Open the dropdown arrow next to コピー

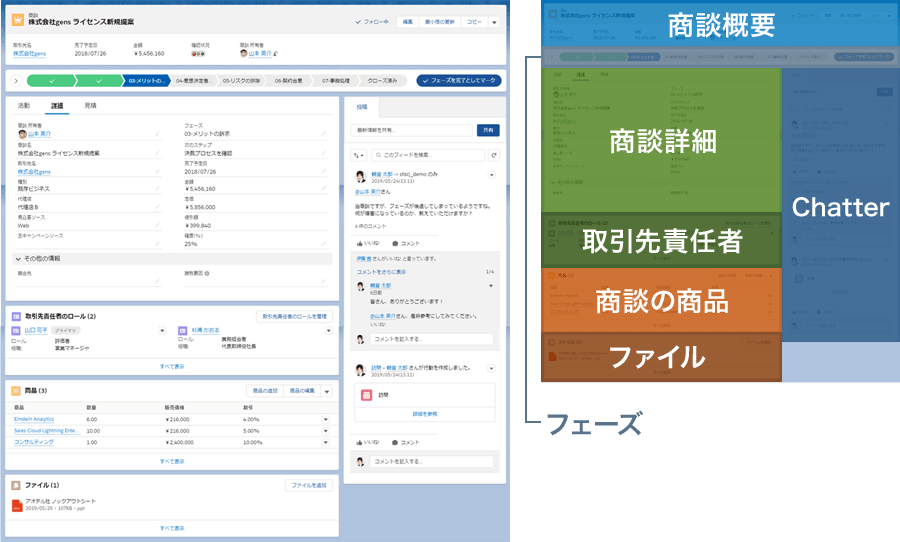pyautogui.click(x=493, y=21)
